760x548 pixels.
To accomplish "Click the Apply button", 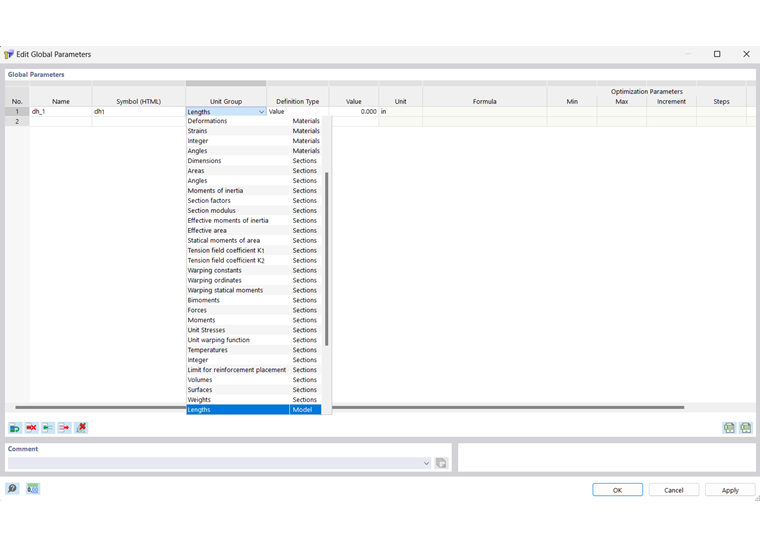I will (730, 490).
